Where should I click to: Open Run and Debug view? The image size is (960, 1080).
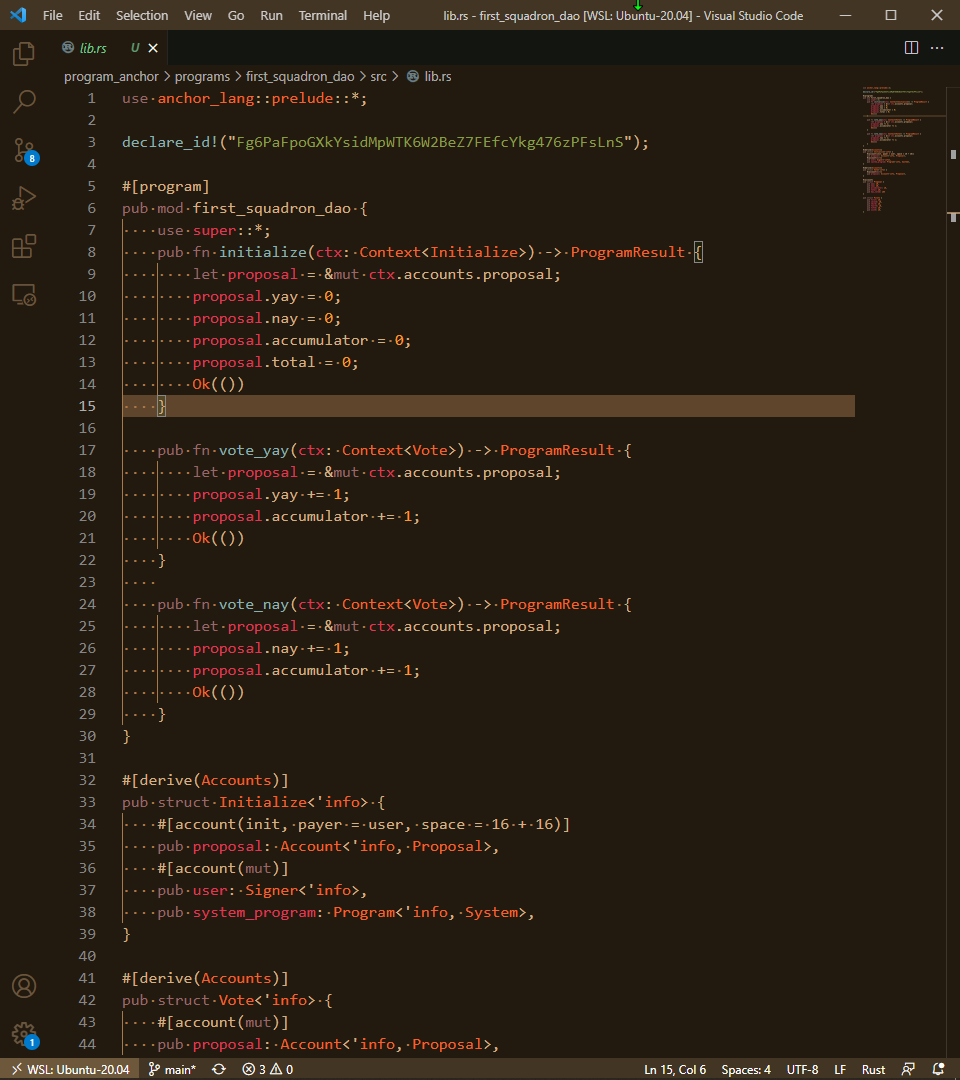coord(24,198)
